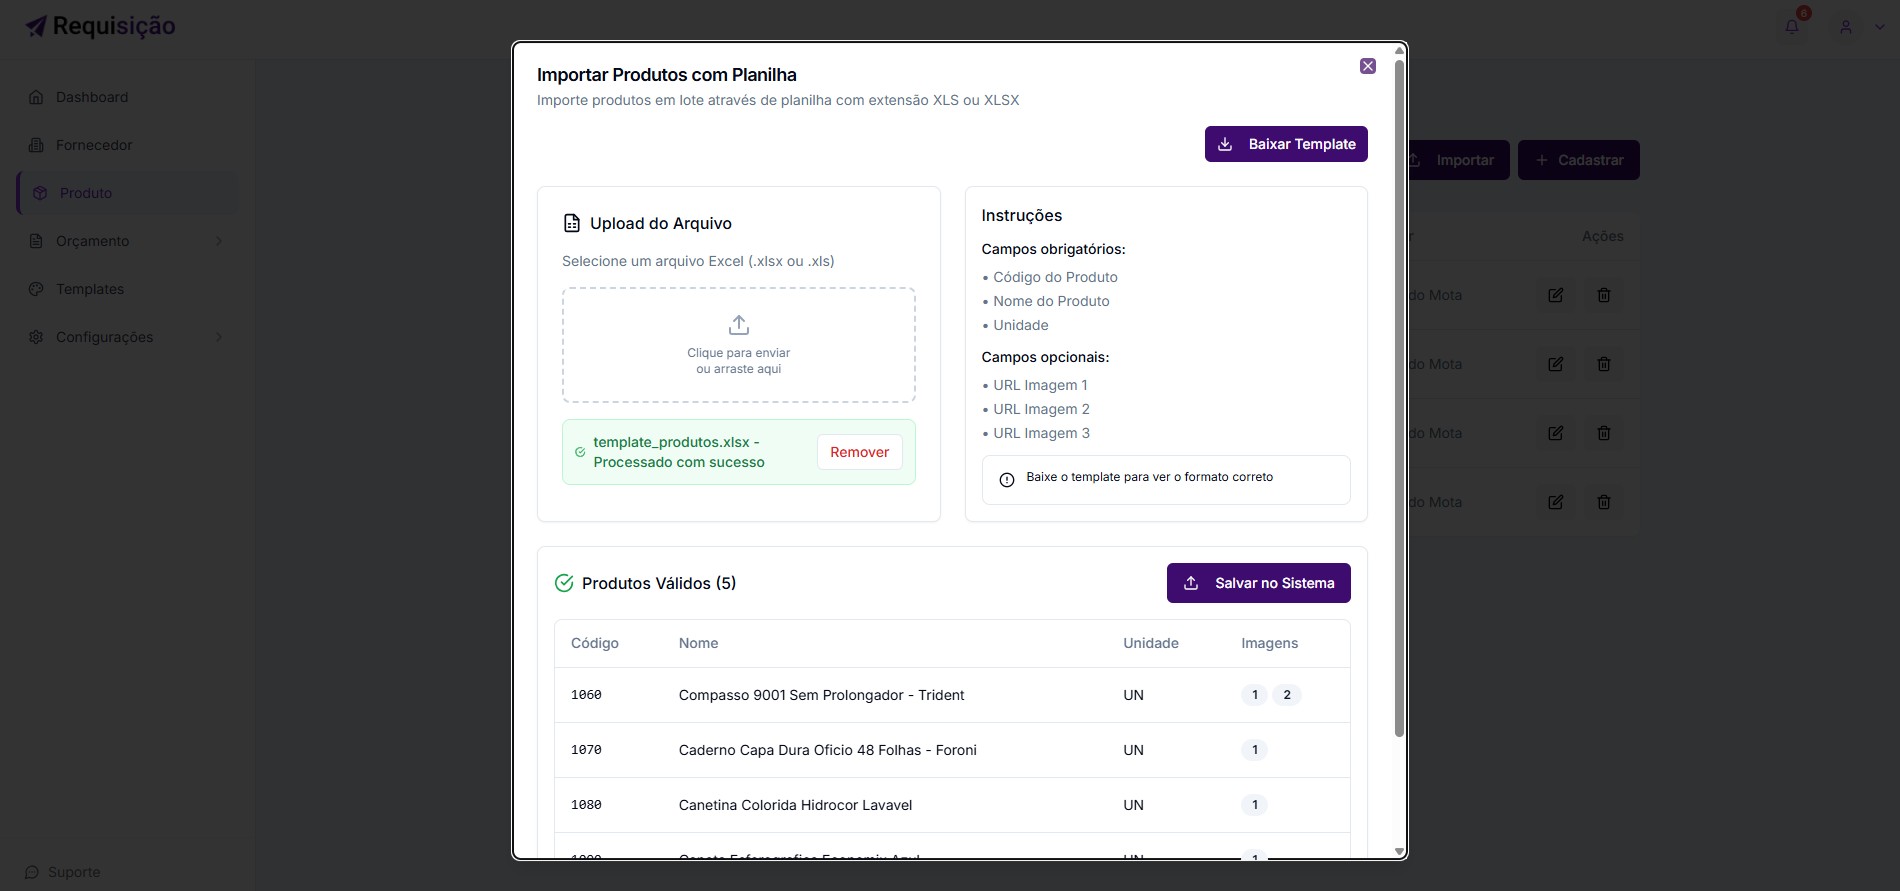Viewport: 1900px width, 891px height.
Task: Click the modal vertical scrollbar
Action: coord(1399,400)
